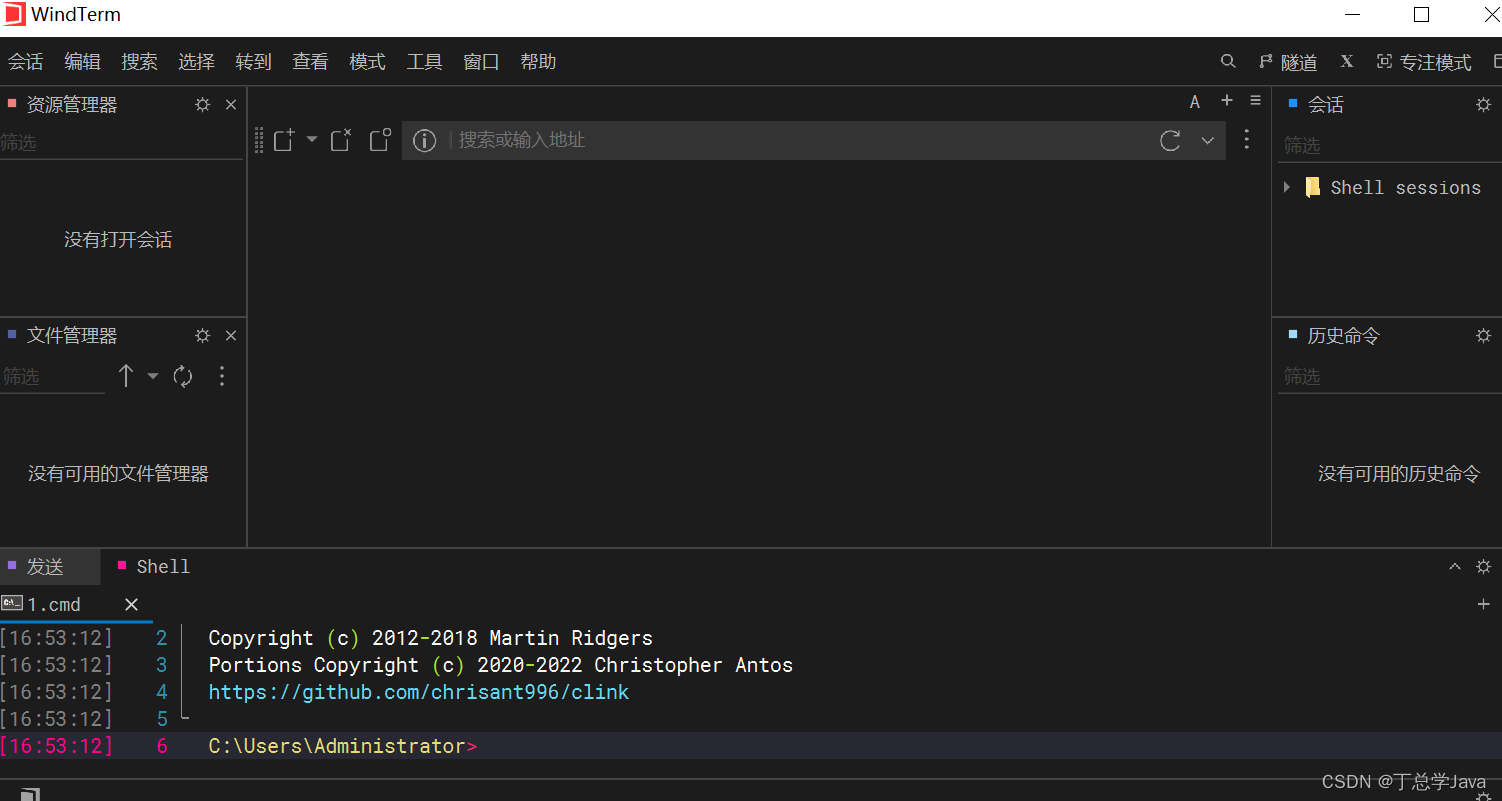This screenshot has height=801, width=1502.
Task: Close the 资源管理器 panel
Action: [x=231, y=105]
